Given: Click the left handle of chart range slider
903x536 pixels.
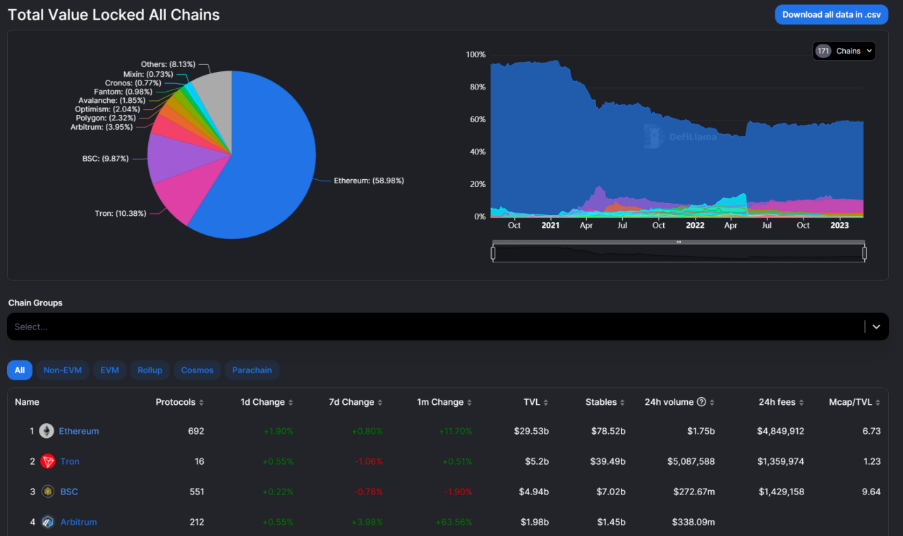Looking at the screenshot, I should pos(493,253).
